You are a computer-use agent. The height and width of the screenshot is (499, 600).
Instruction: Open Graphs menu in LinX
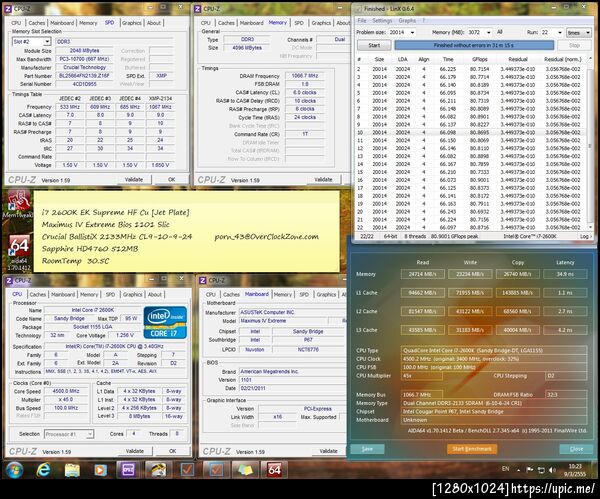pos(407,21)
